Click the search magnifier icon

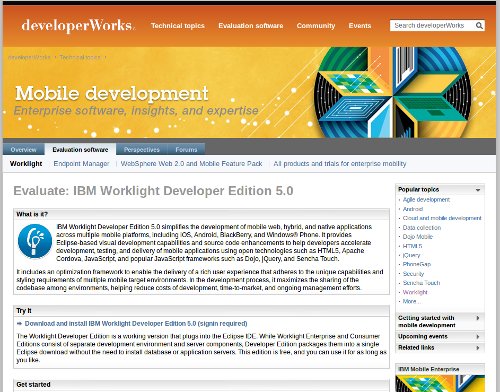pyautogui.click(x=479, y=26)
